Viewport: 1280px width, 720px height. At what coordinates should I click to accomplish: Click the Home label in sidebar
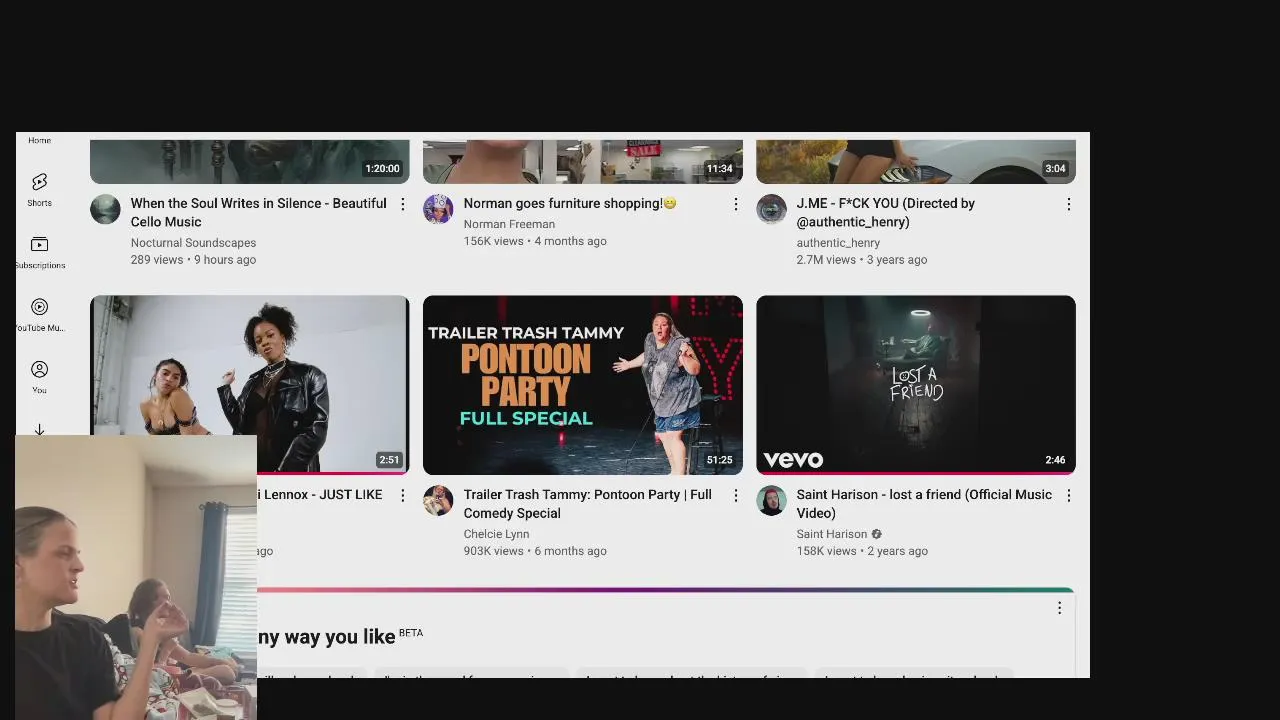(x=39, y=140)
